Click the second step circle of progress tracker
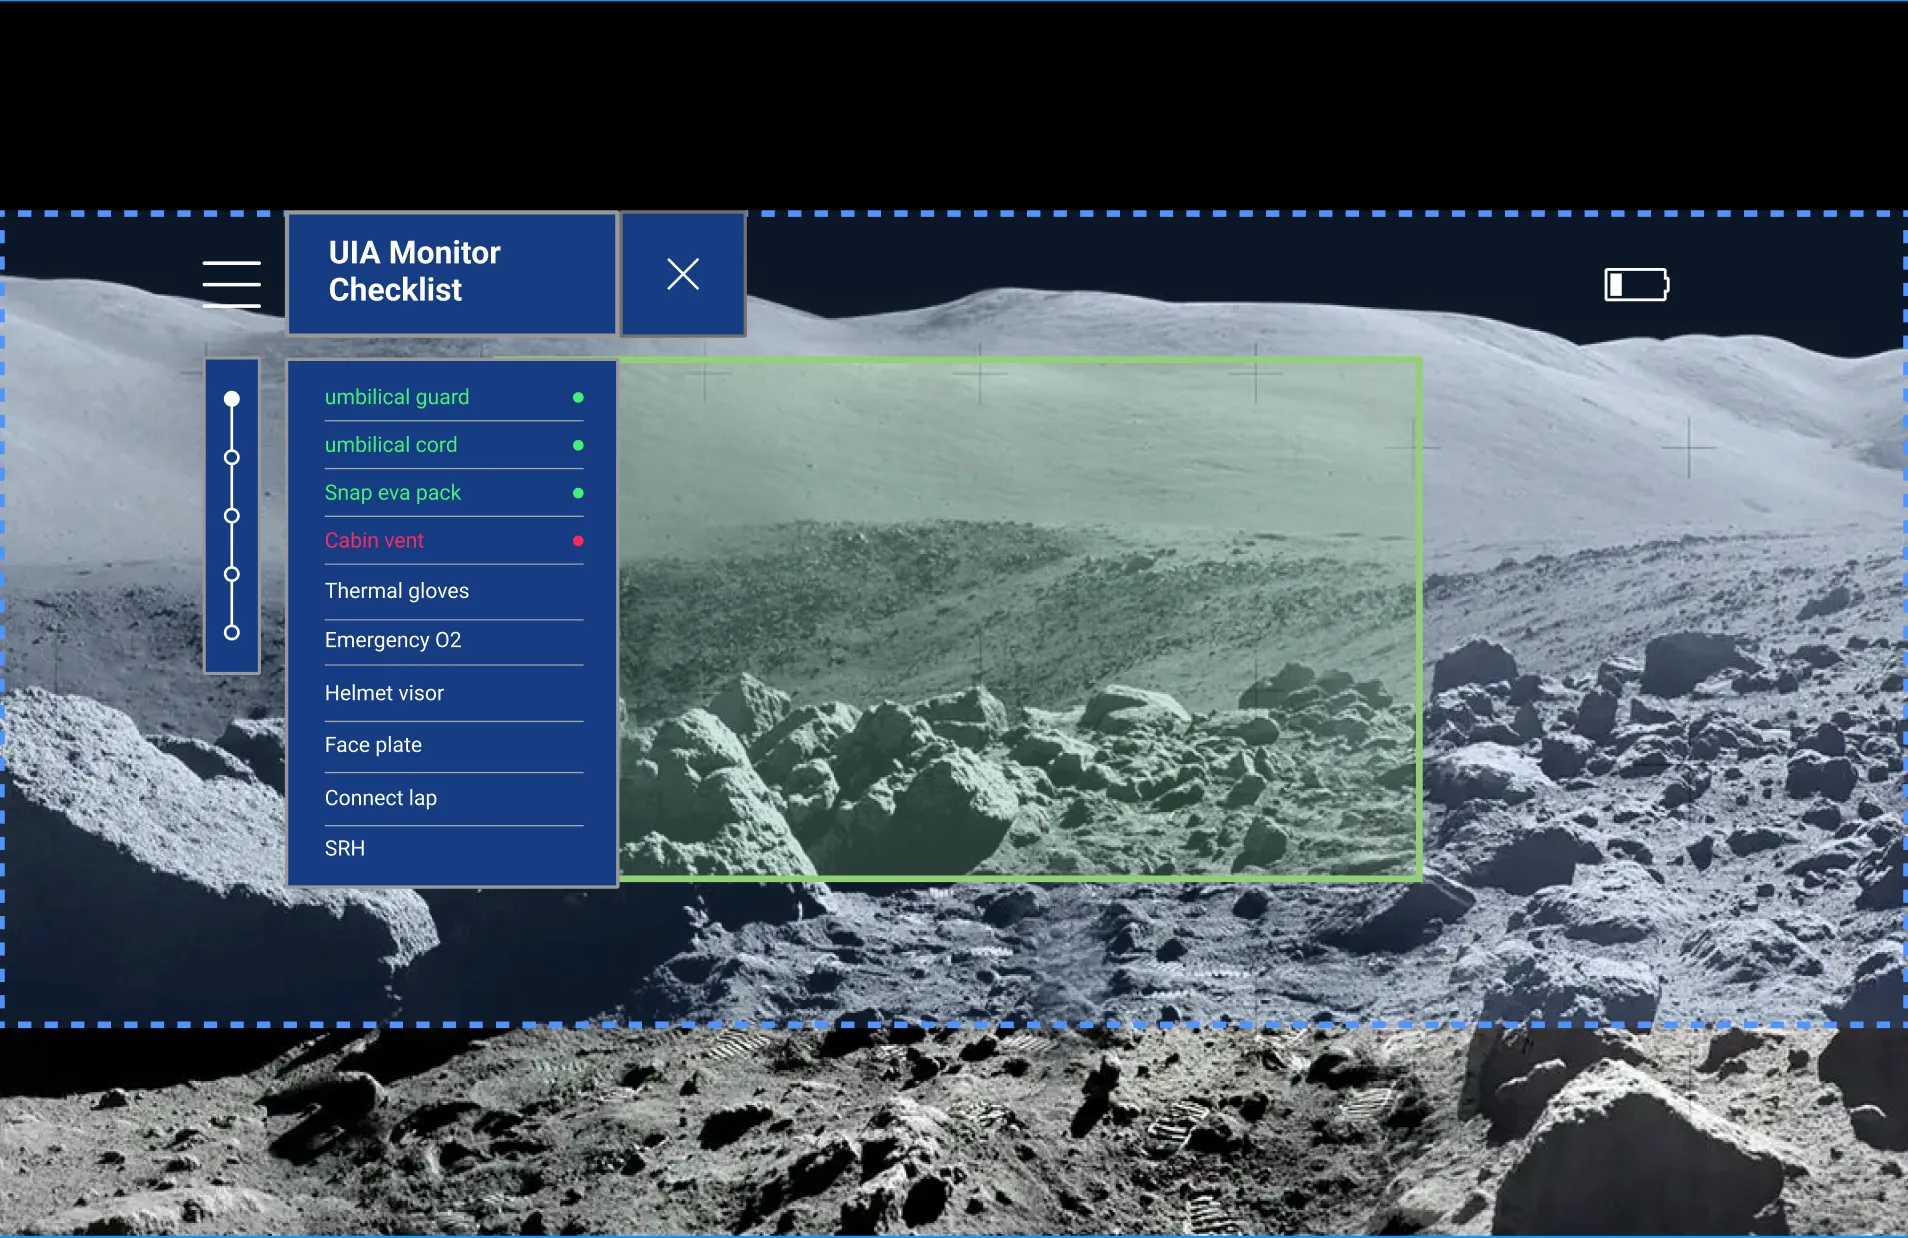 232,457
